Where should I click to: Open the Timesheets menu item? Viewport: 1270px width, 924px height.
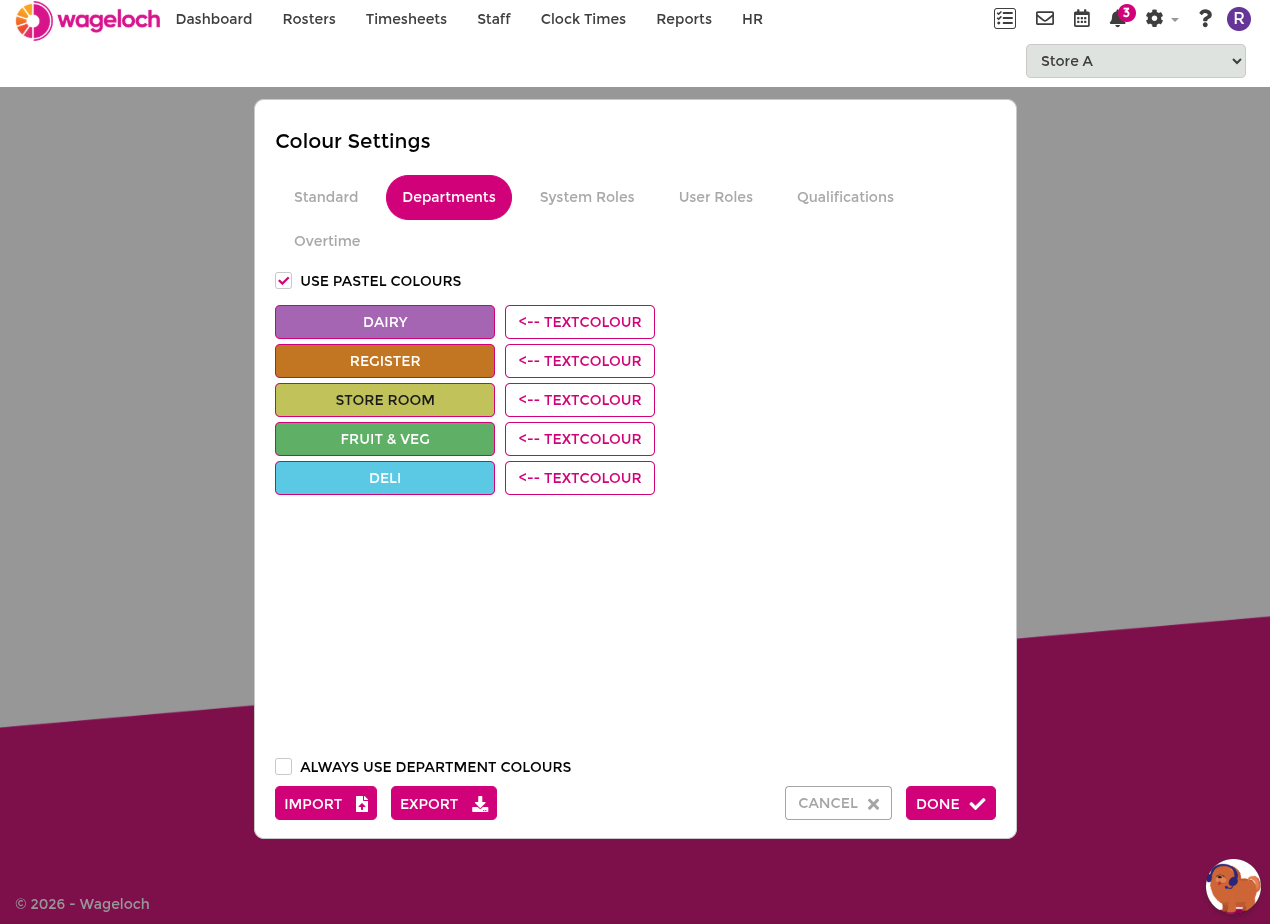406,19
